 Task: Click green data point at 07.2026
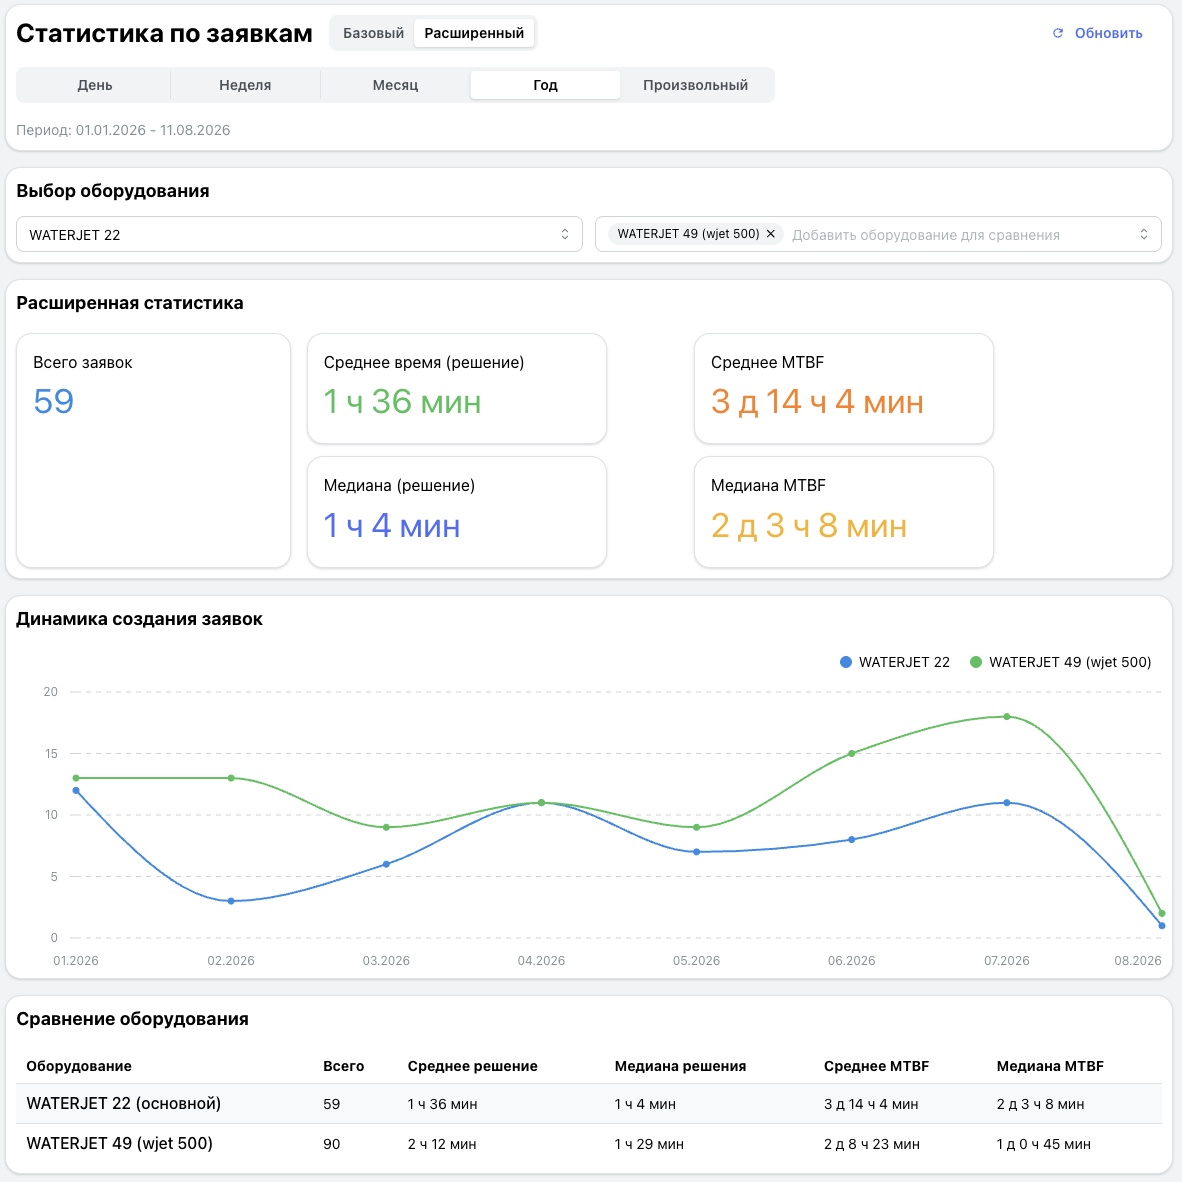pos(1006,716)
